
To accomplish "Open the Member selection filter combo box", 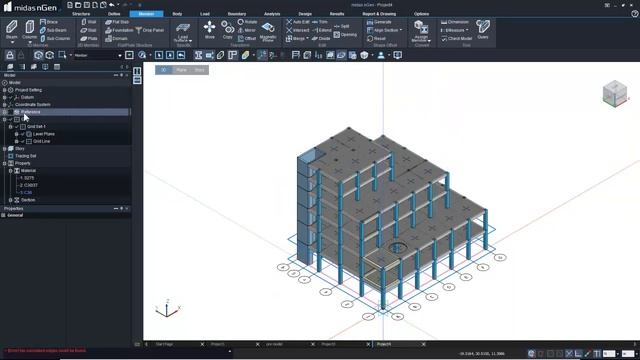I will [x=98, y=55].
